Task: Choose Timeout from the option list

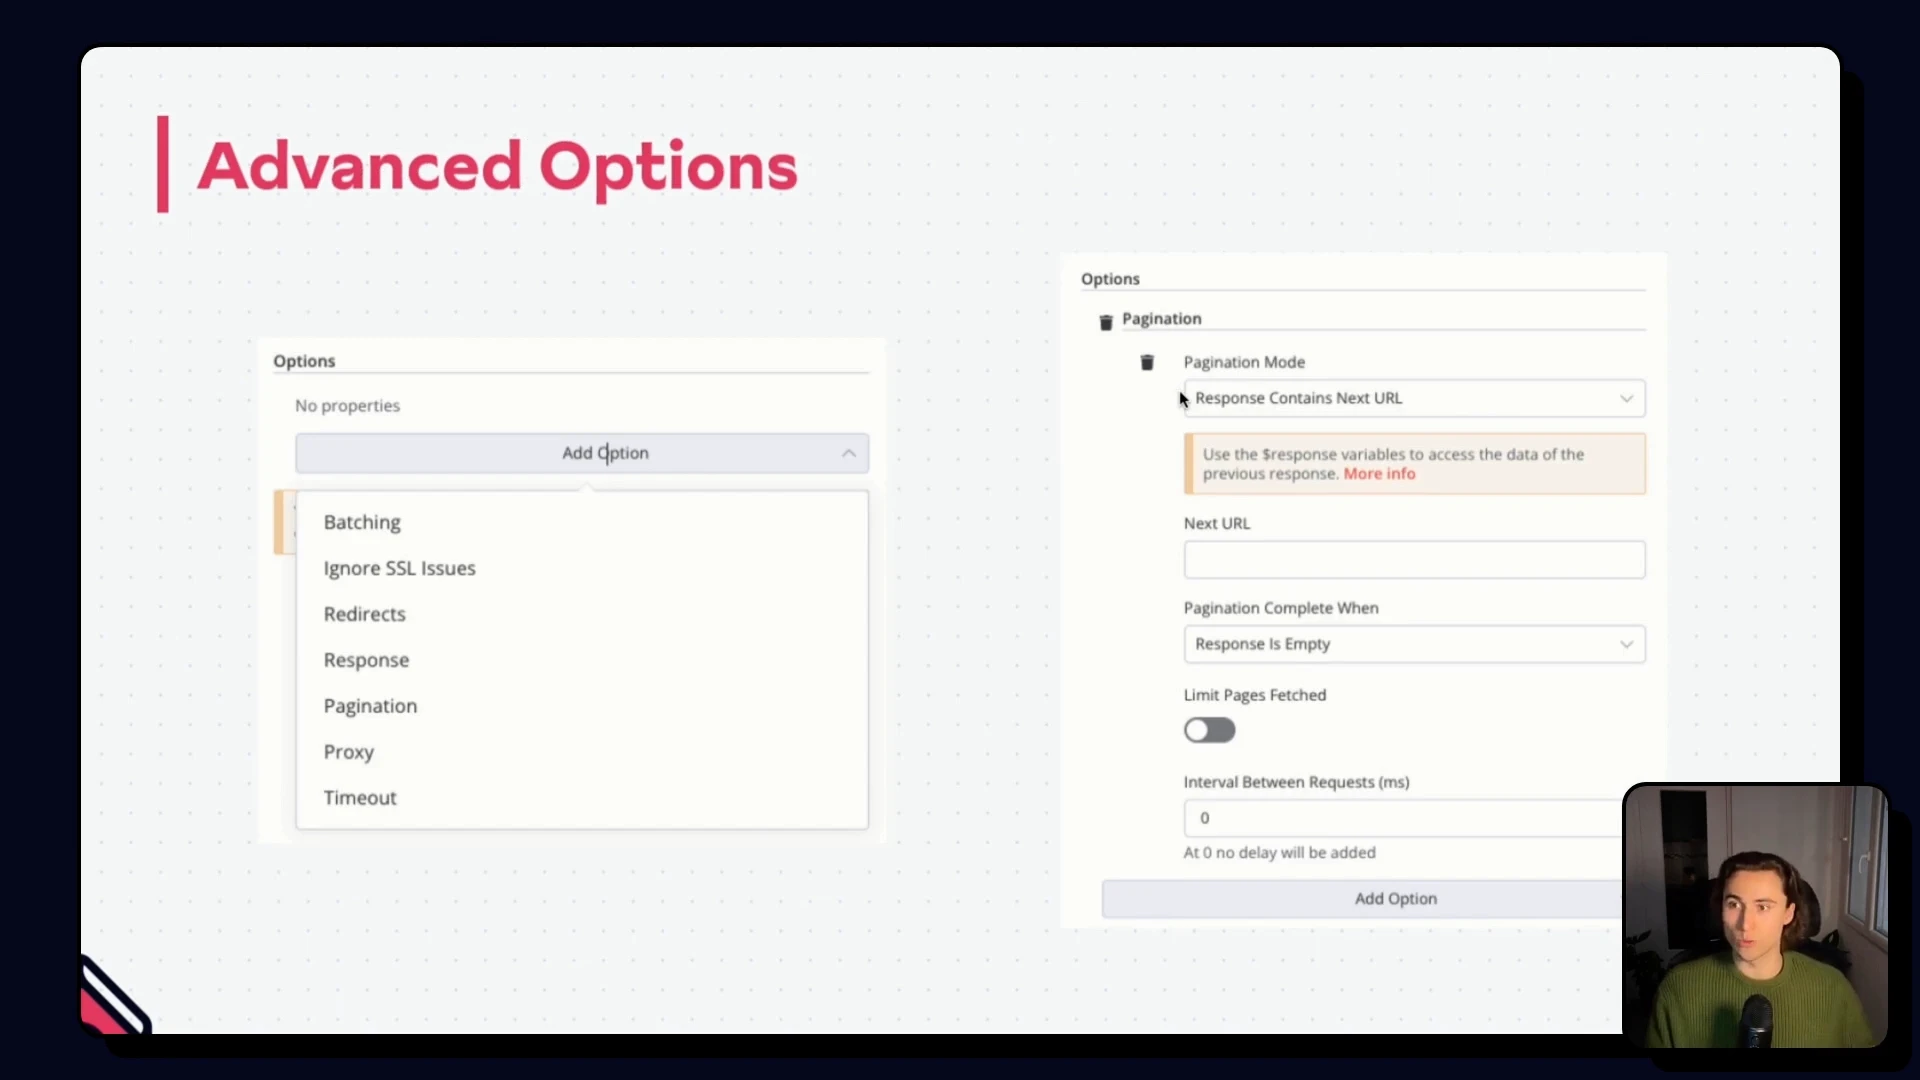Action: pos(360,798)
